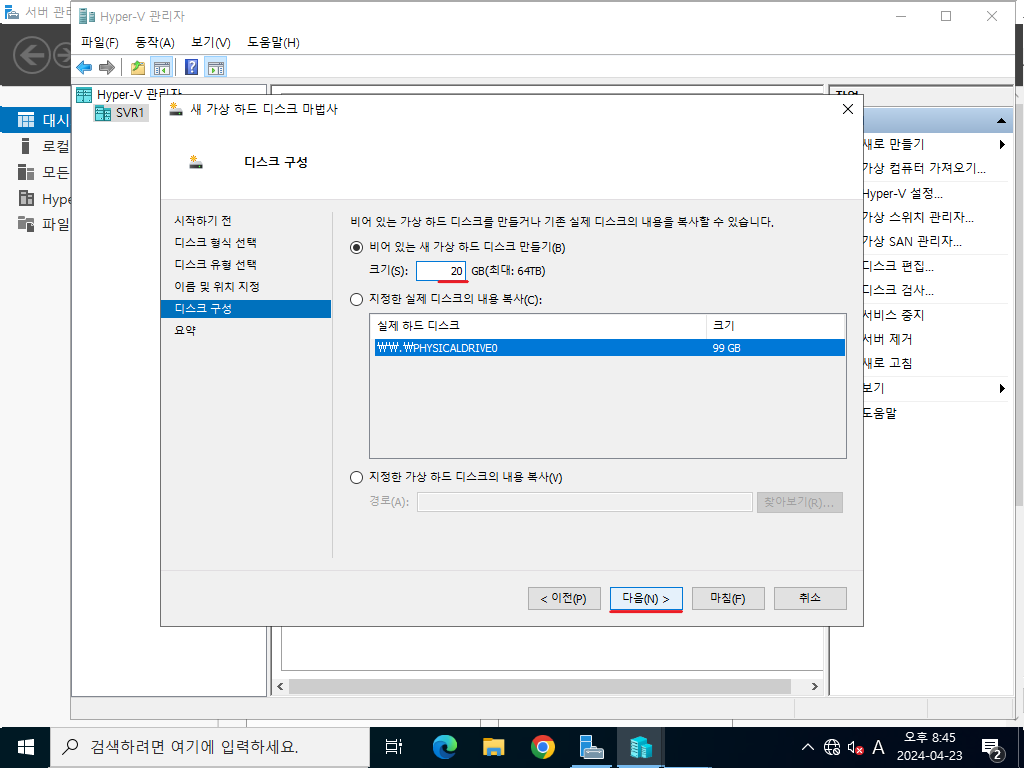Click 디스크 검사 action
The width and height of the screenshot is (1024, 768).
[x=898, y=291]
